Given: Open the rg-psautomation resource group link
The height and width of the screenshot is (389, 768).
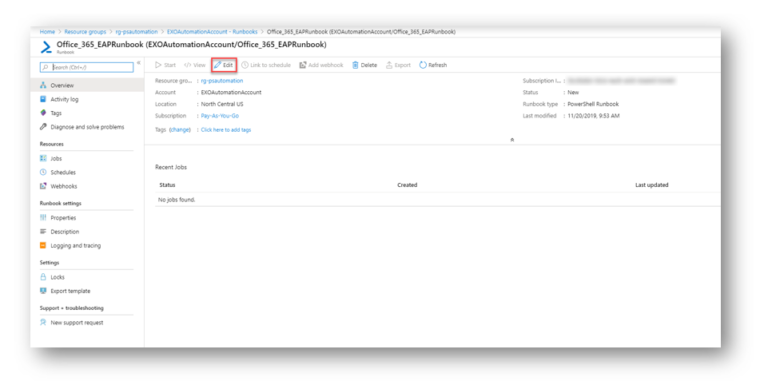Looking at the screenshot, I should click(x=222, y=81).
